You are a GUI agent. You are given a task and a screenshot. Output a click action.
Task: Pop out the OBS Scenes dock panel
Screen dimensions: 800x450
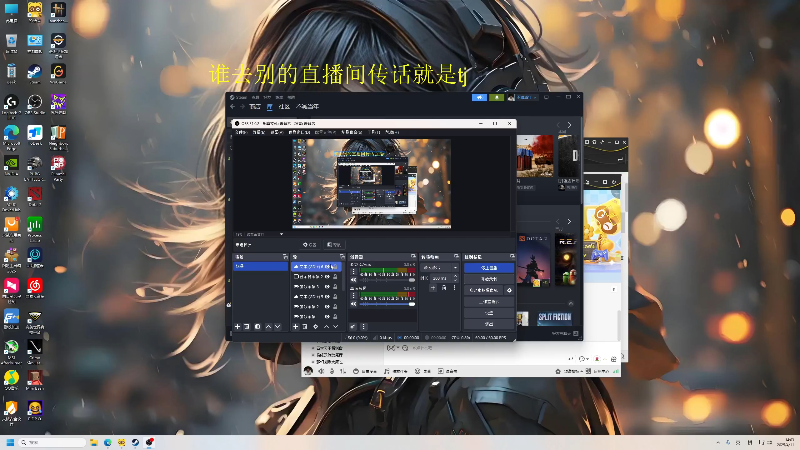point(285,257)
